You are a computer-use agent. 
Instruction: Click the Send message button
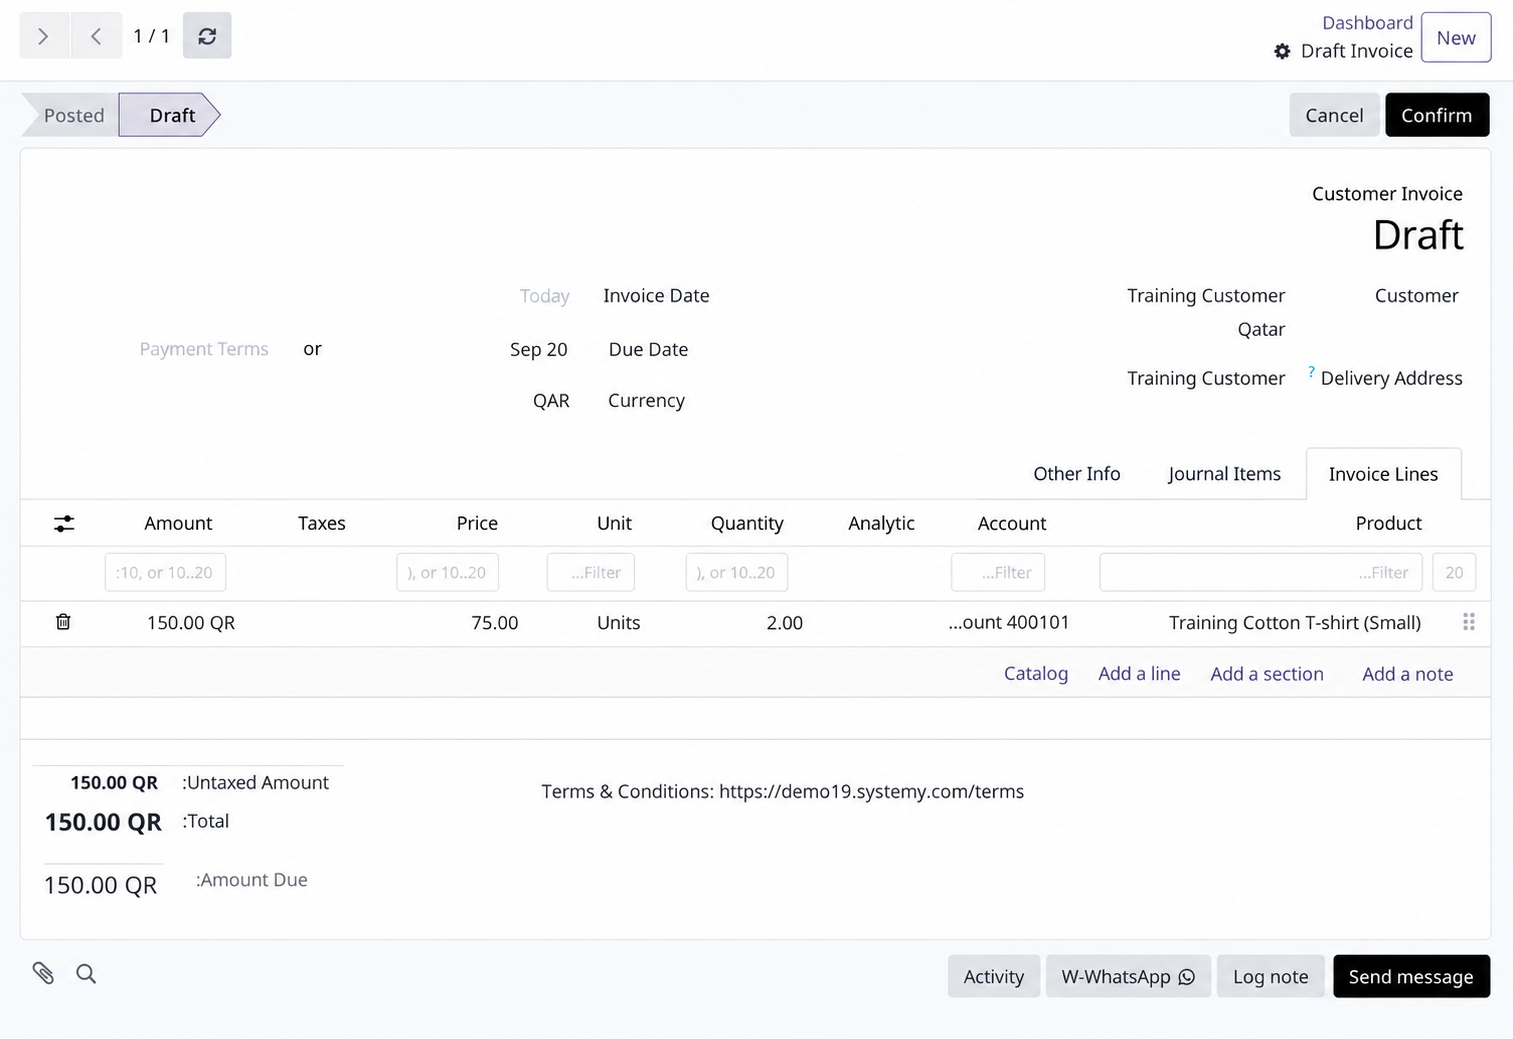1411,976
